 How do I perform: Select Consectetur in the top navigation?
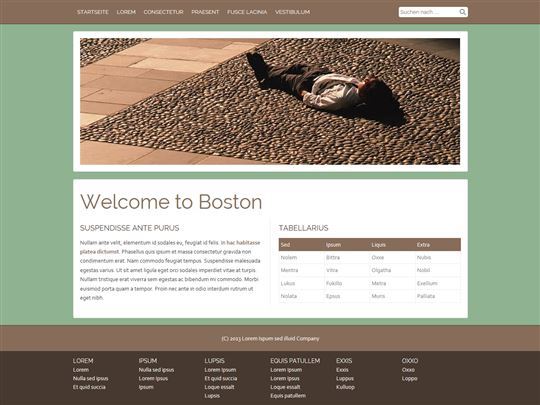(x=164, y=12)
